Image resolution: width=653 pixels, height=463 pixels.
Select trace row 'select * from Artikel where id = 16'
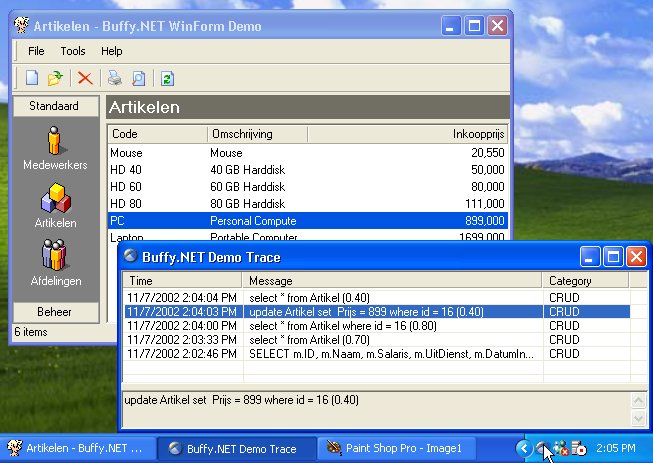(376, 326)
